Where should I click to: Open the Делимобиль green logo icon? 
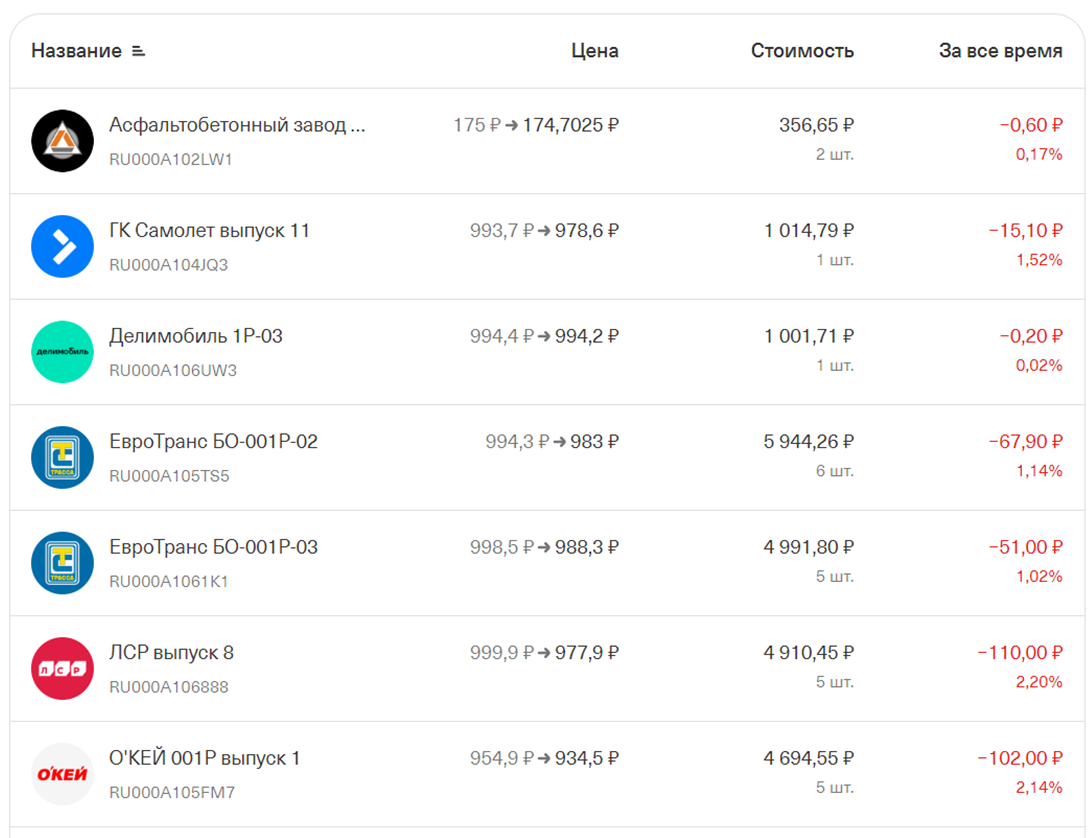pyautogui.click(x=63, y=352)
